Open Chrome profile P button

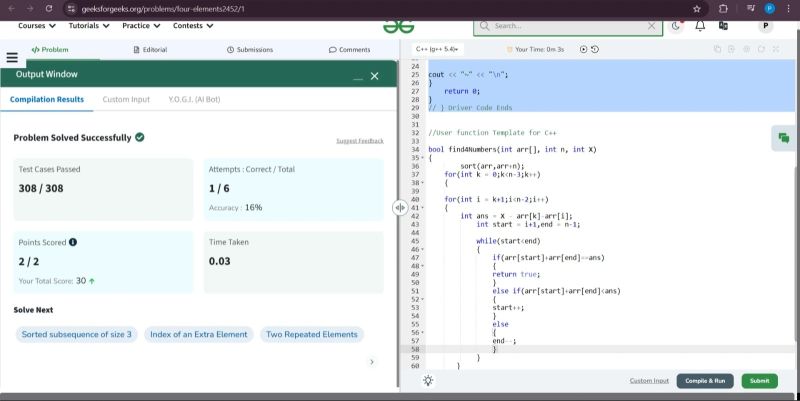pyautogui.click(x=770, y=9)
